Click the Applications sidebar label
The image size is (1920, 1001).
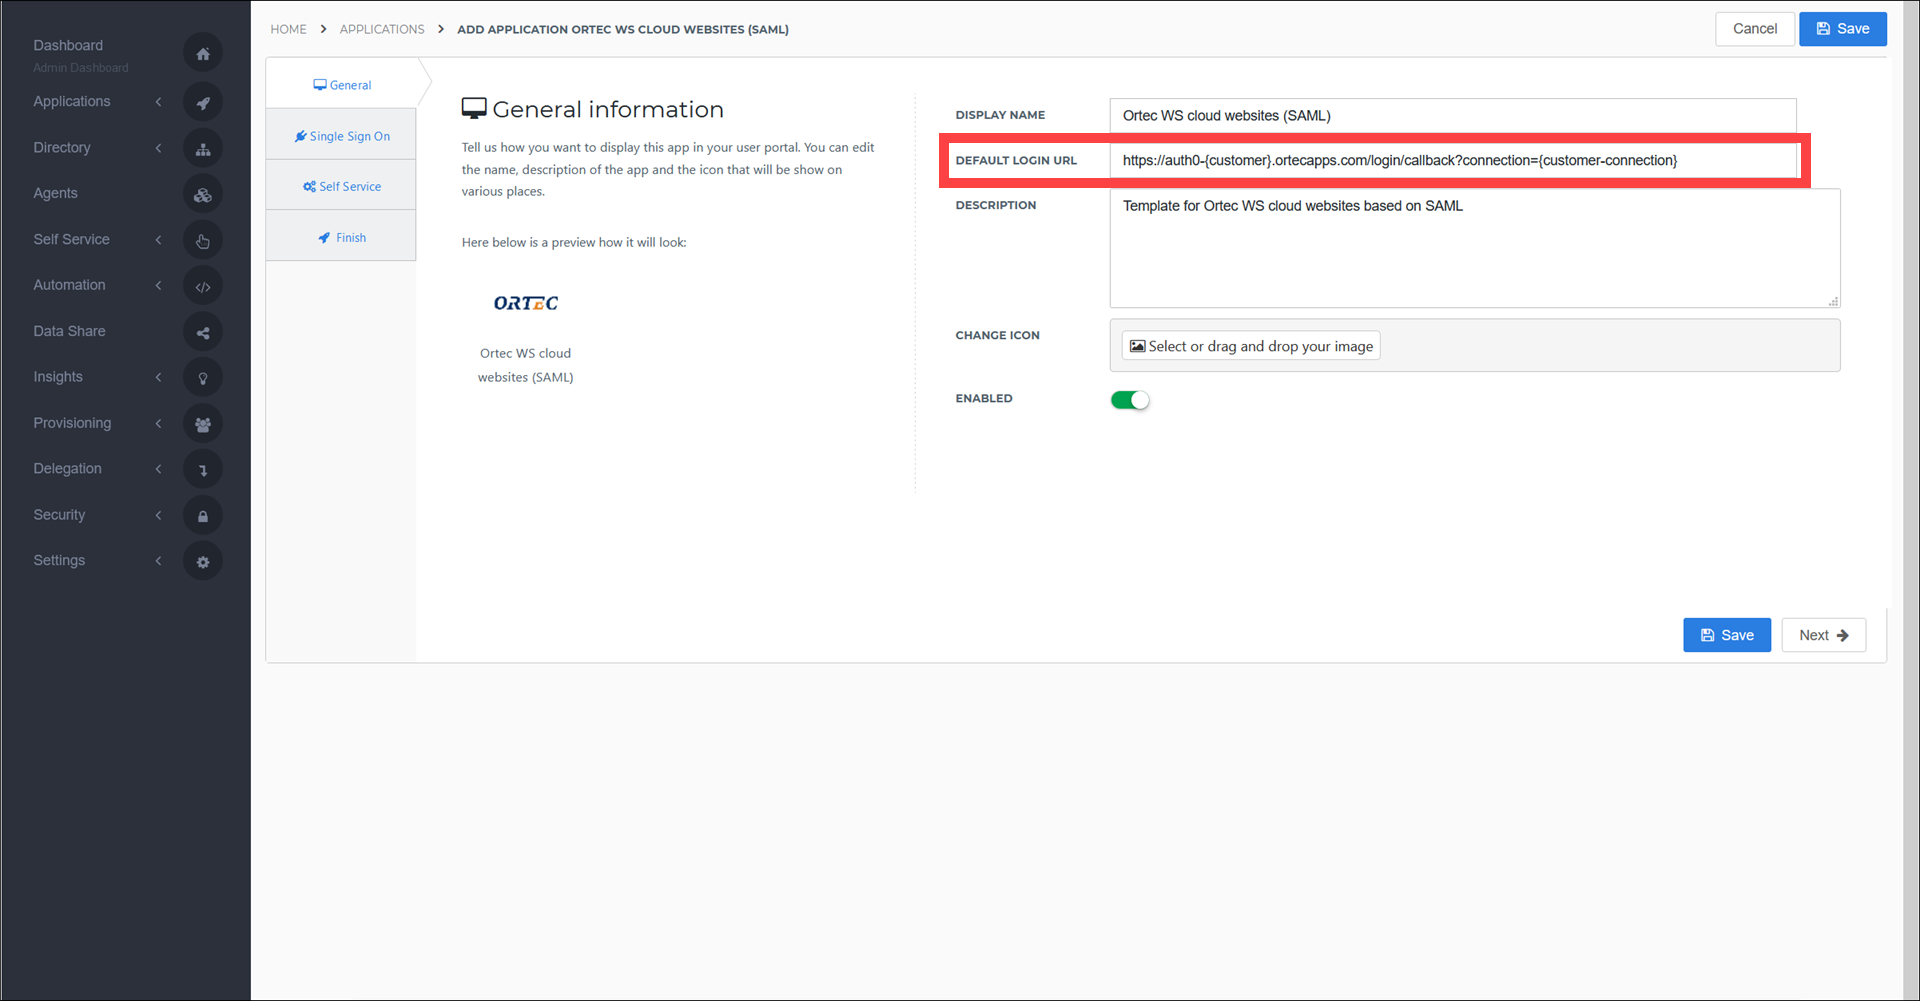[x=72, y=101]
